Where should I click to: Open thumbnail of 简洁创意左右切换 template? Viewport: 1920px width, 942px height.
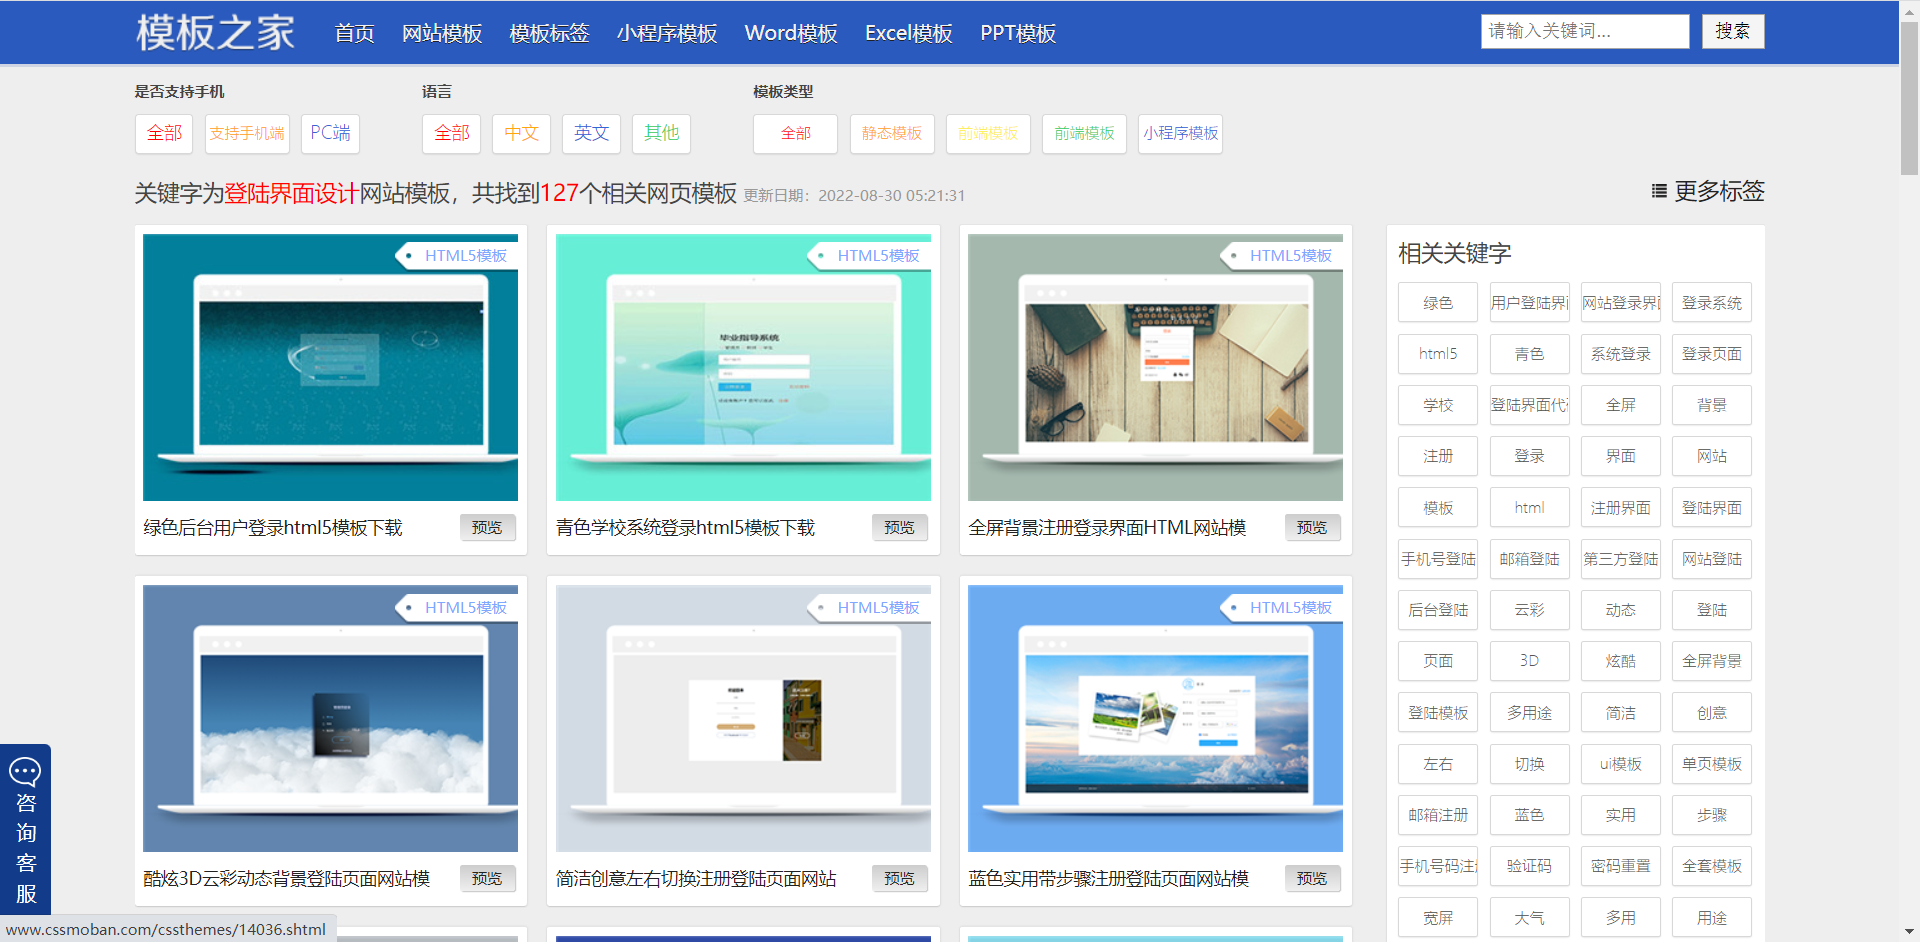743,718
